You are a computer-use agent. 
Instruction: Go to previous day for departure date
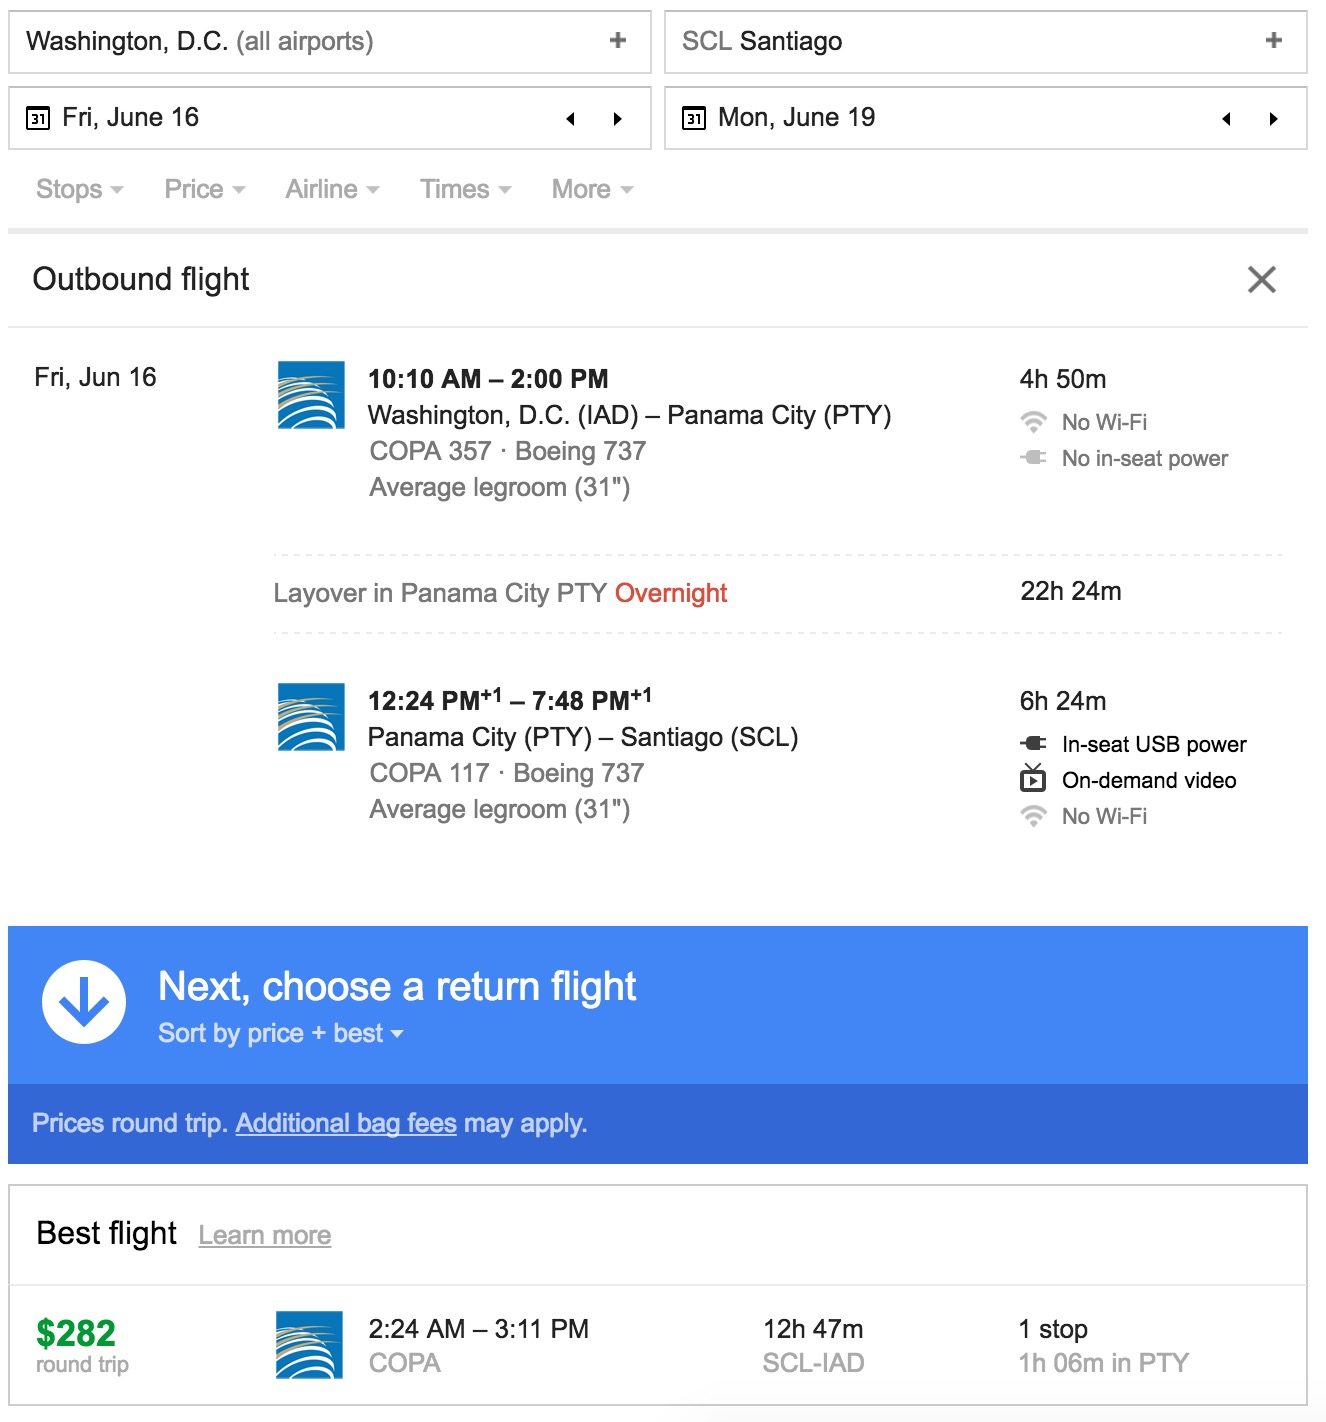tap(571, 119)
